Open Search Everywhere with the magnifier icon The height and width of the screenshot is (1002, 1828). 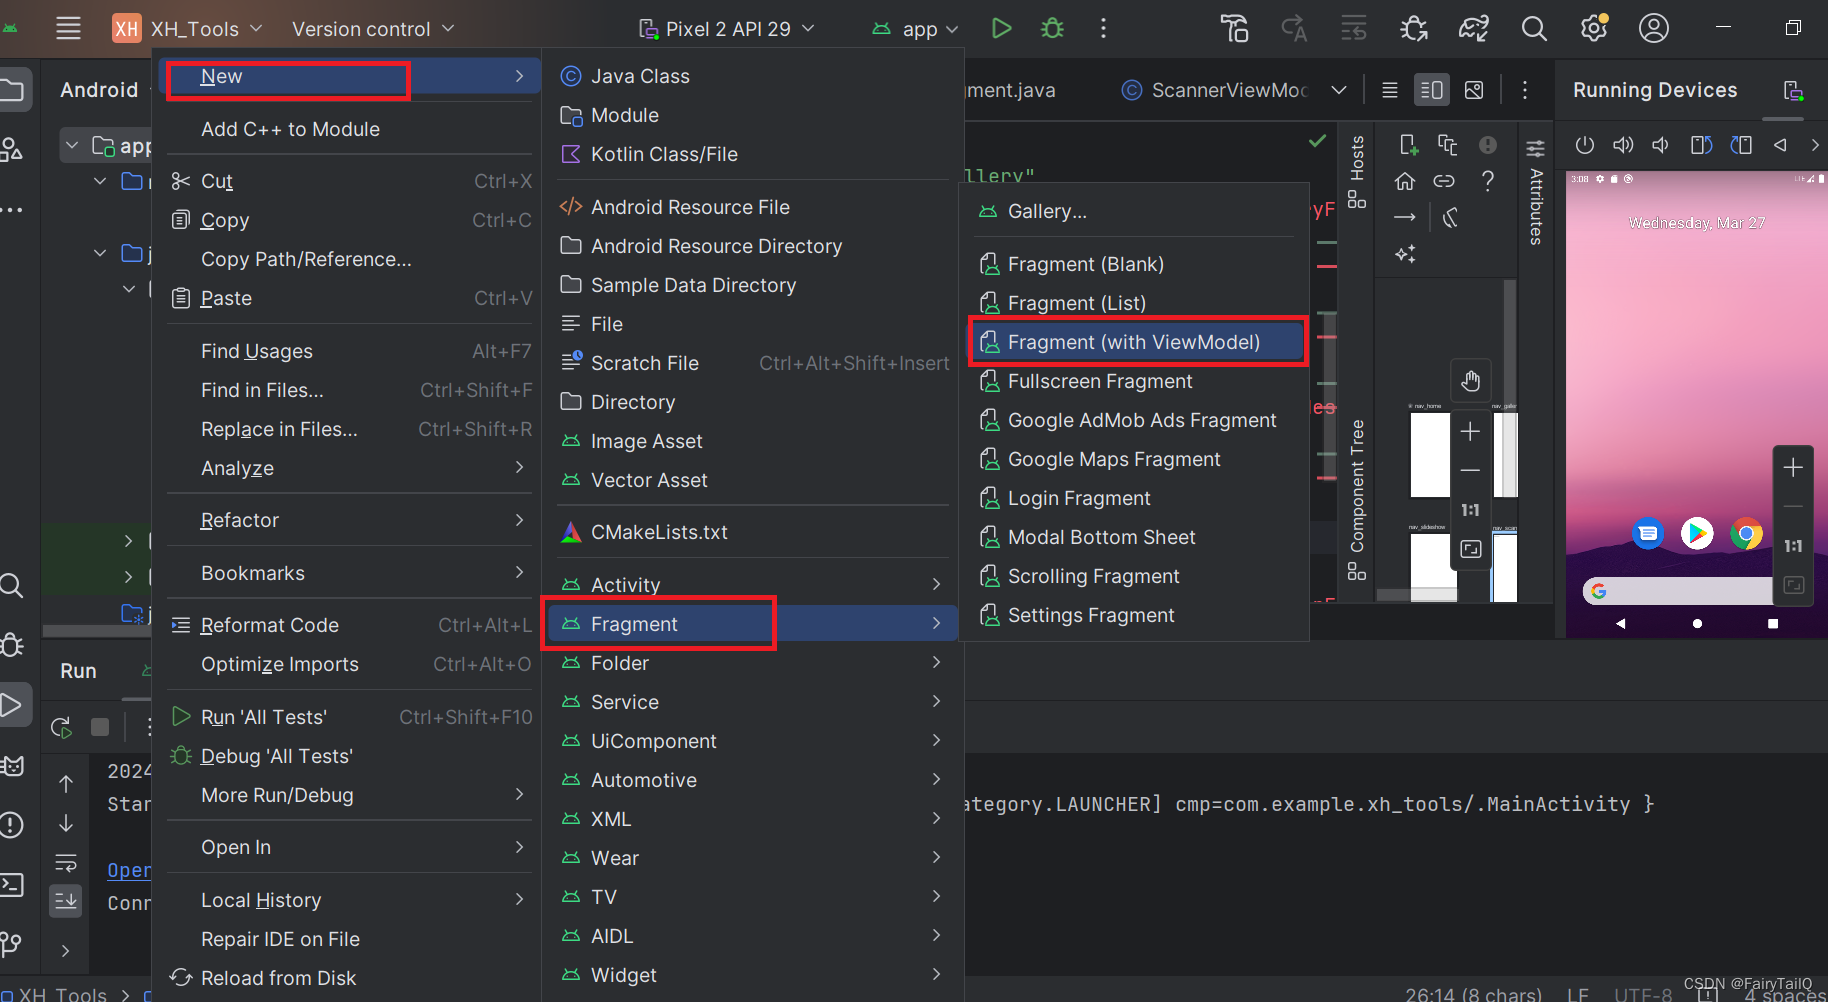click(1534, 28)
